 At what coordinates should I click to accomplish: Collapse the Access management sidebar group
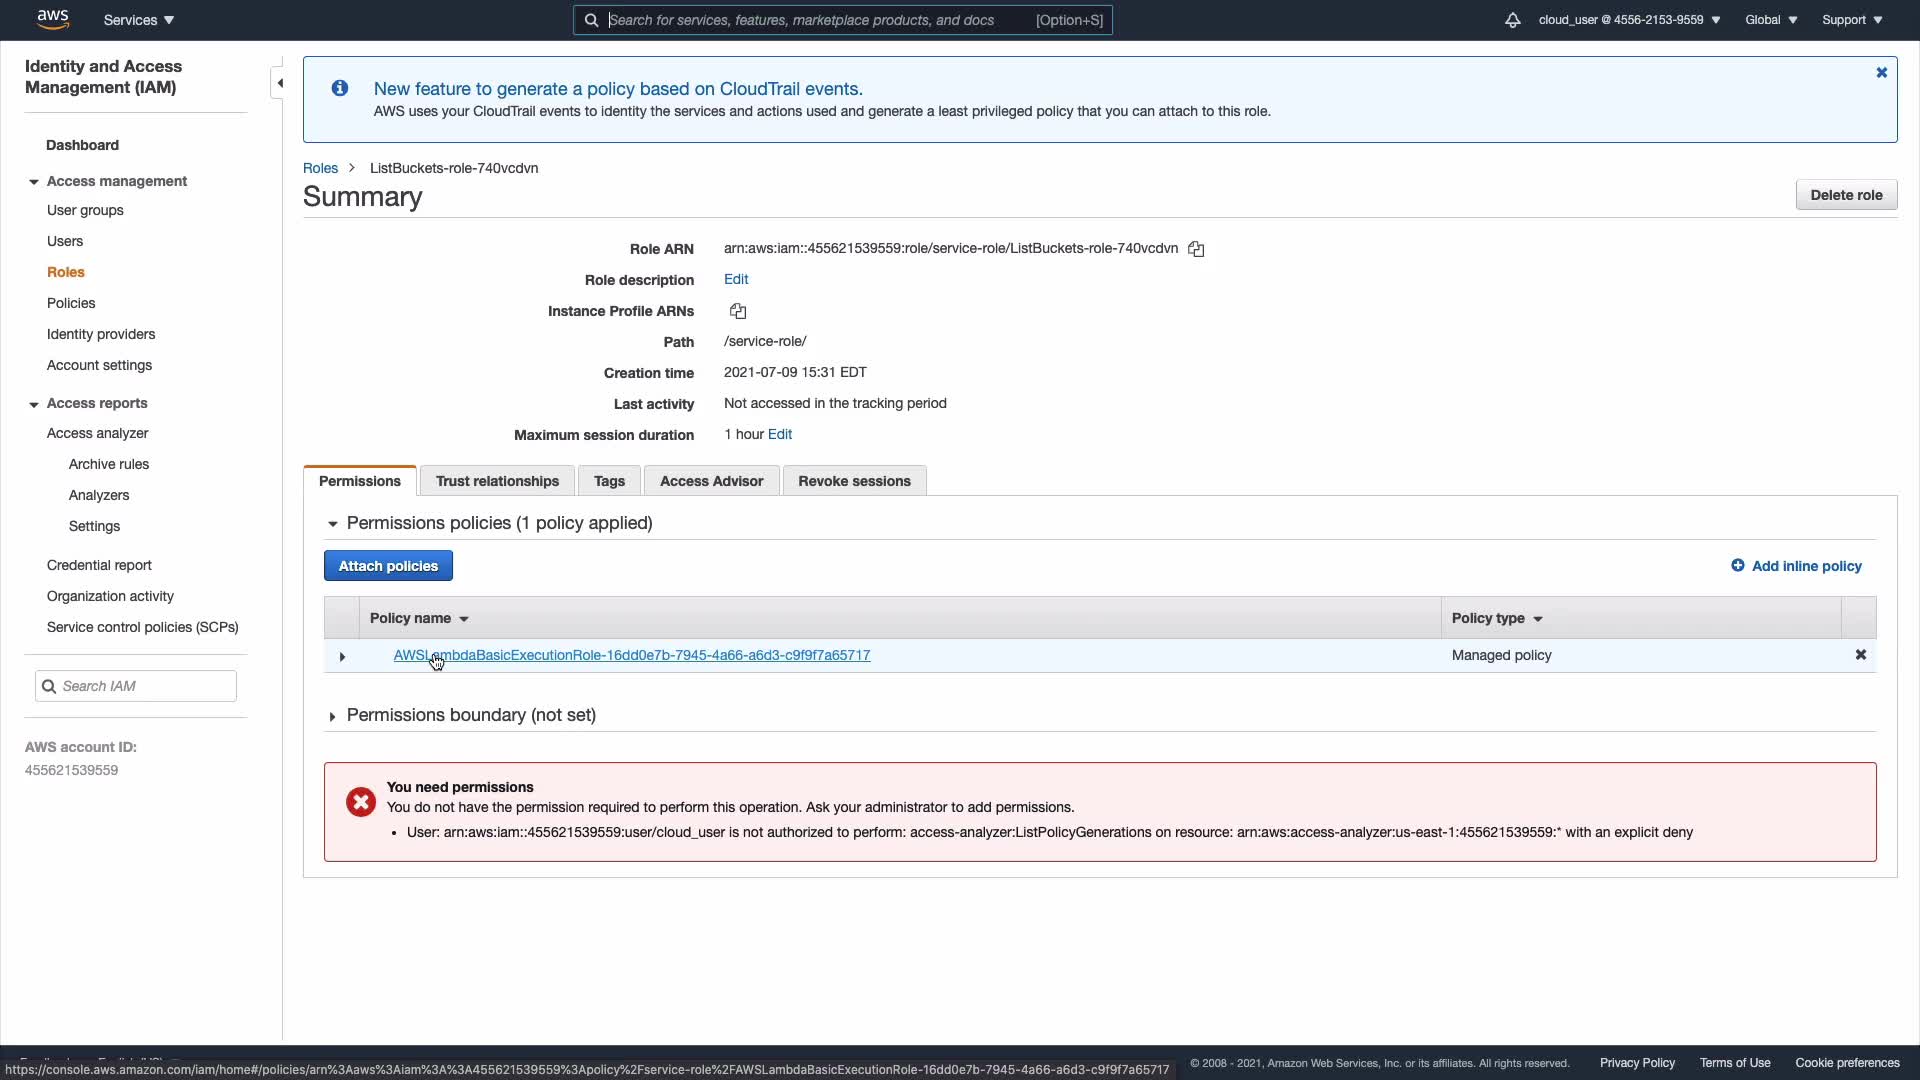tap(34, 182)
